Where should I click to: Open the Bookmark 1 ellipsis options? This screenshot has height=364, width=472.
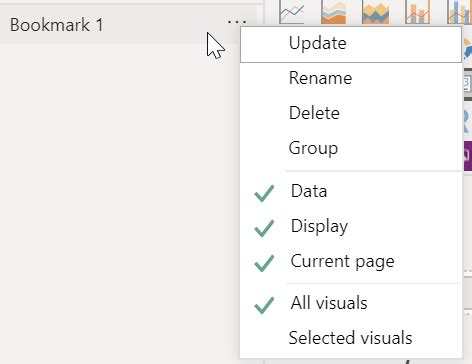237,22
